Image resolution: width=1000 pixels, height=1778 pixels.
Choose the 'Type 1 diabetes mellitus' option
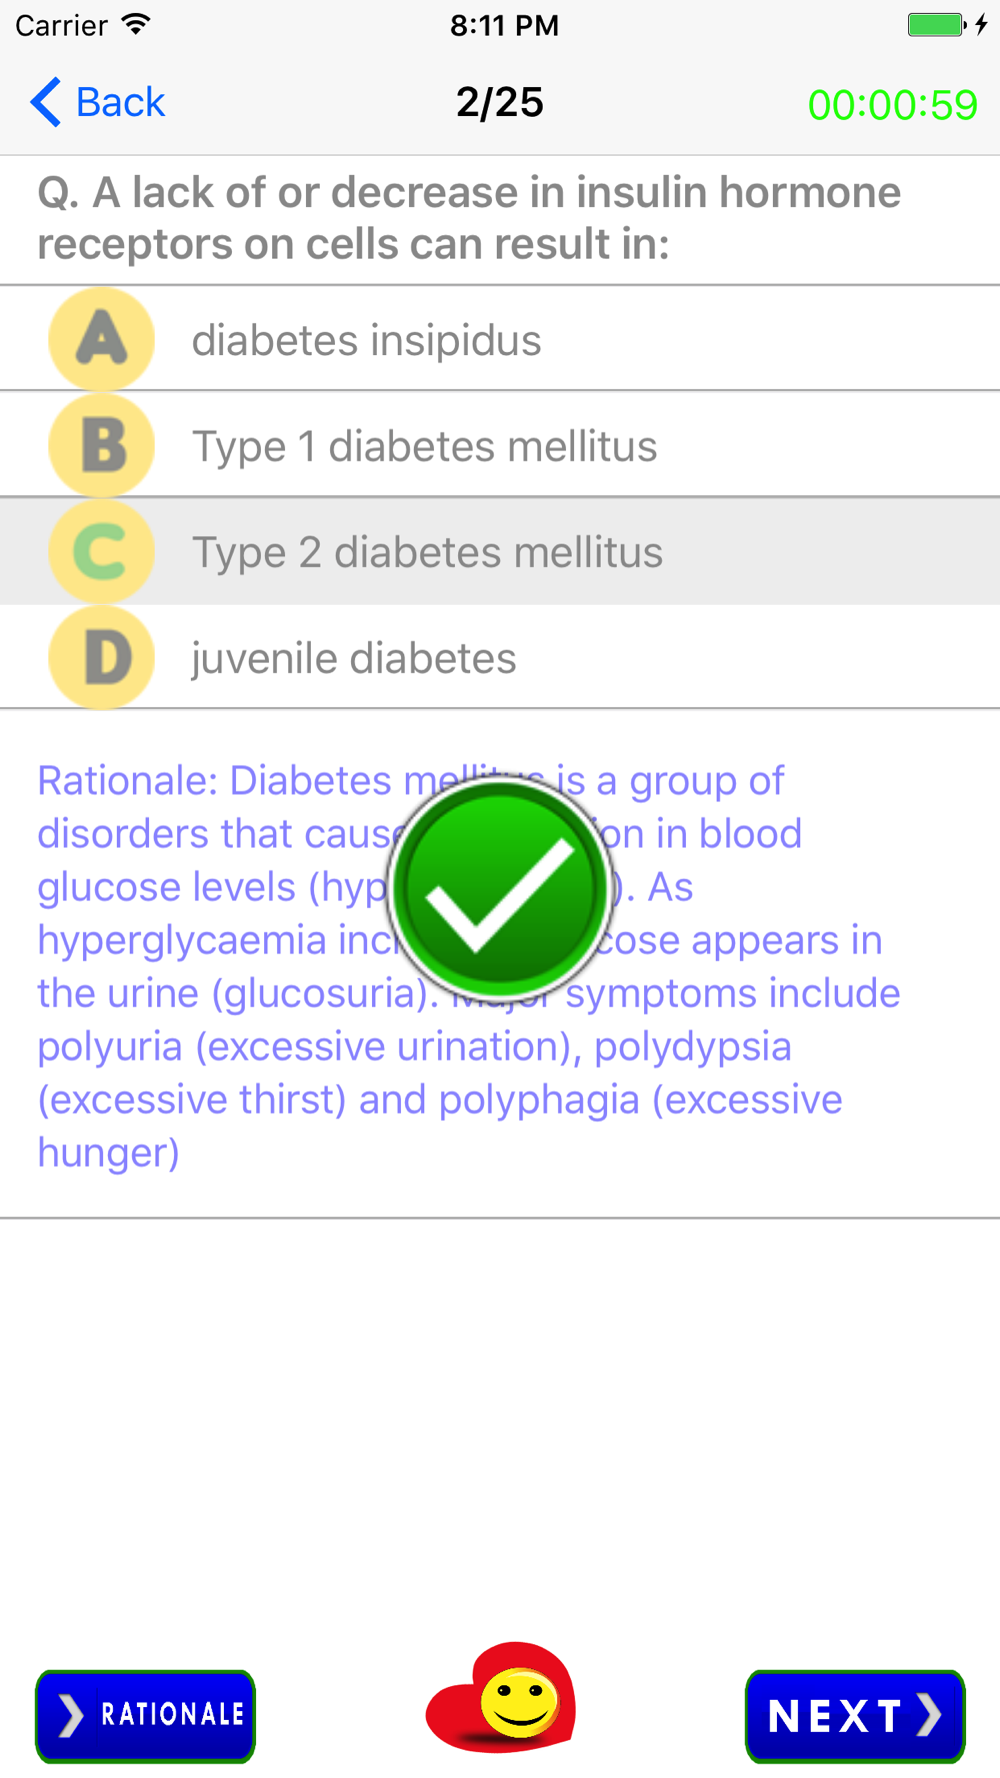click(x=424, y=446)
